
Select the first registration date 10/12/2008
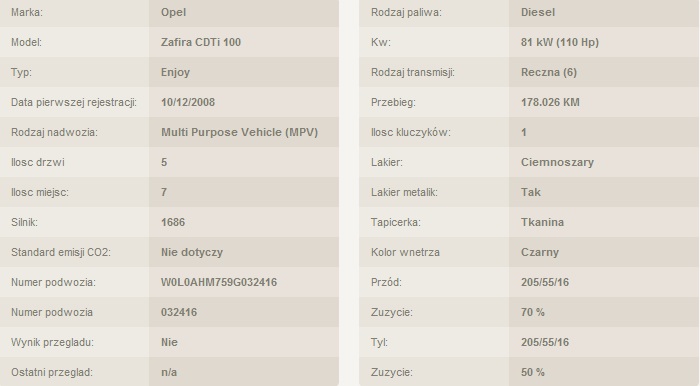pyautogui.click(x=188, y=102)
